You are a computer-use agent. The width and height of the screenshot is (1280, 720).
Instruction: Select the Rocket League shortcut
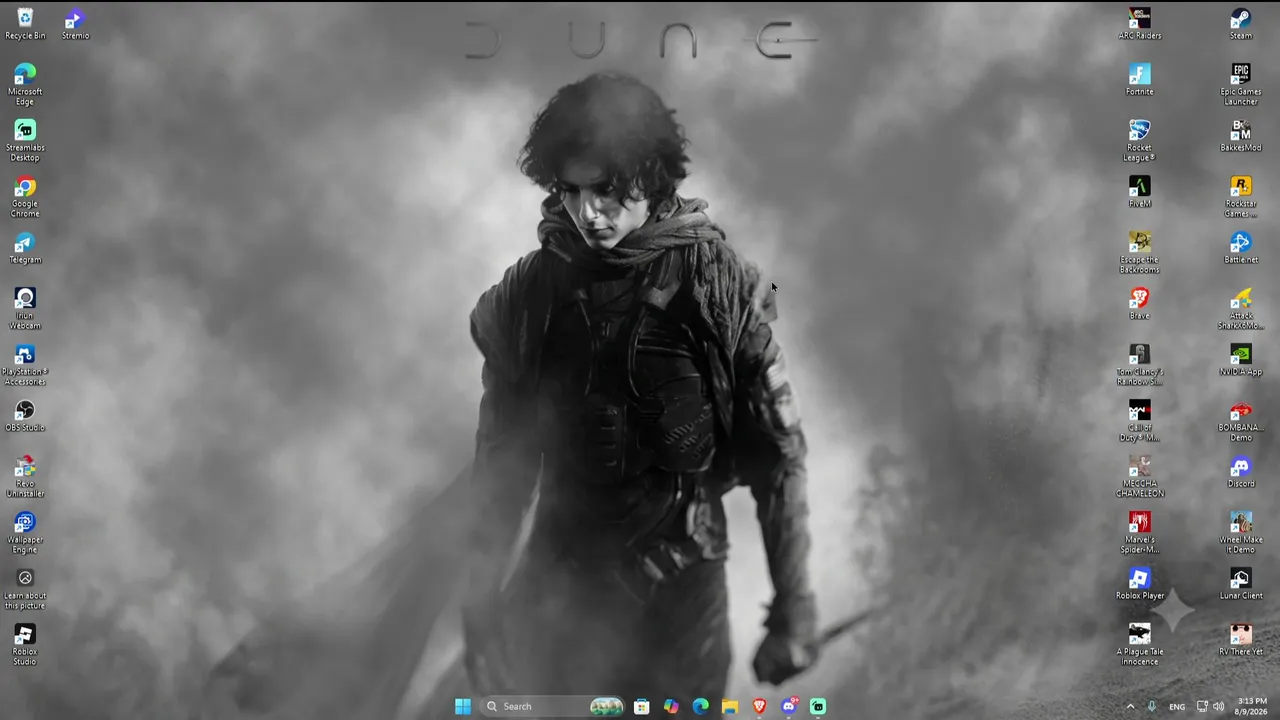(1140, 141)
